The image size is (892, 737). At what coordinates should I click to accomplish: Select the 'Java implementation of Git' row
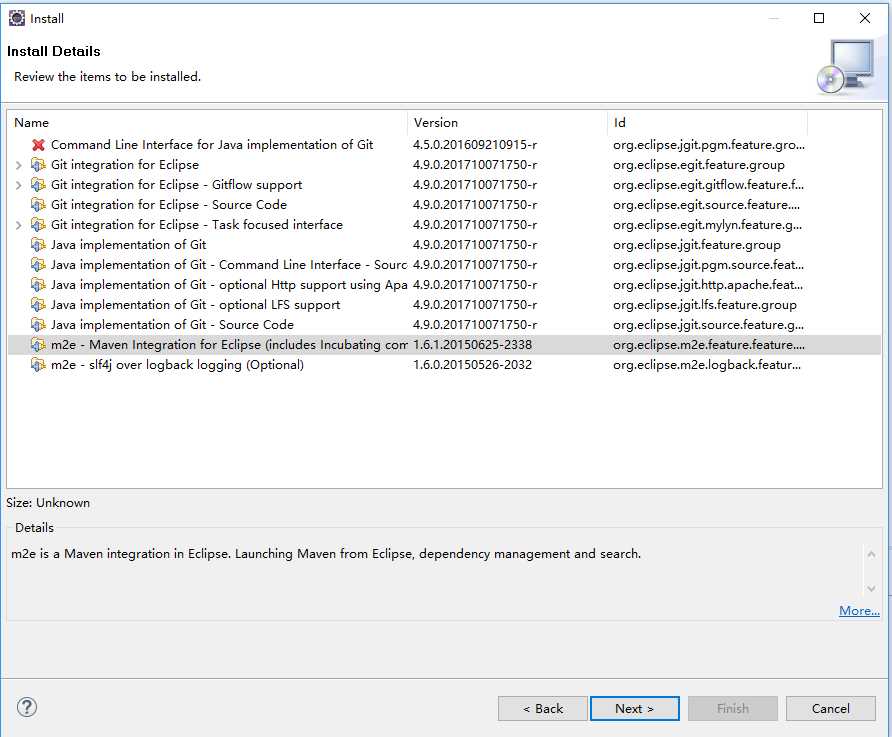pyautogui.click(x=129, y=245)
